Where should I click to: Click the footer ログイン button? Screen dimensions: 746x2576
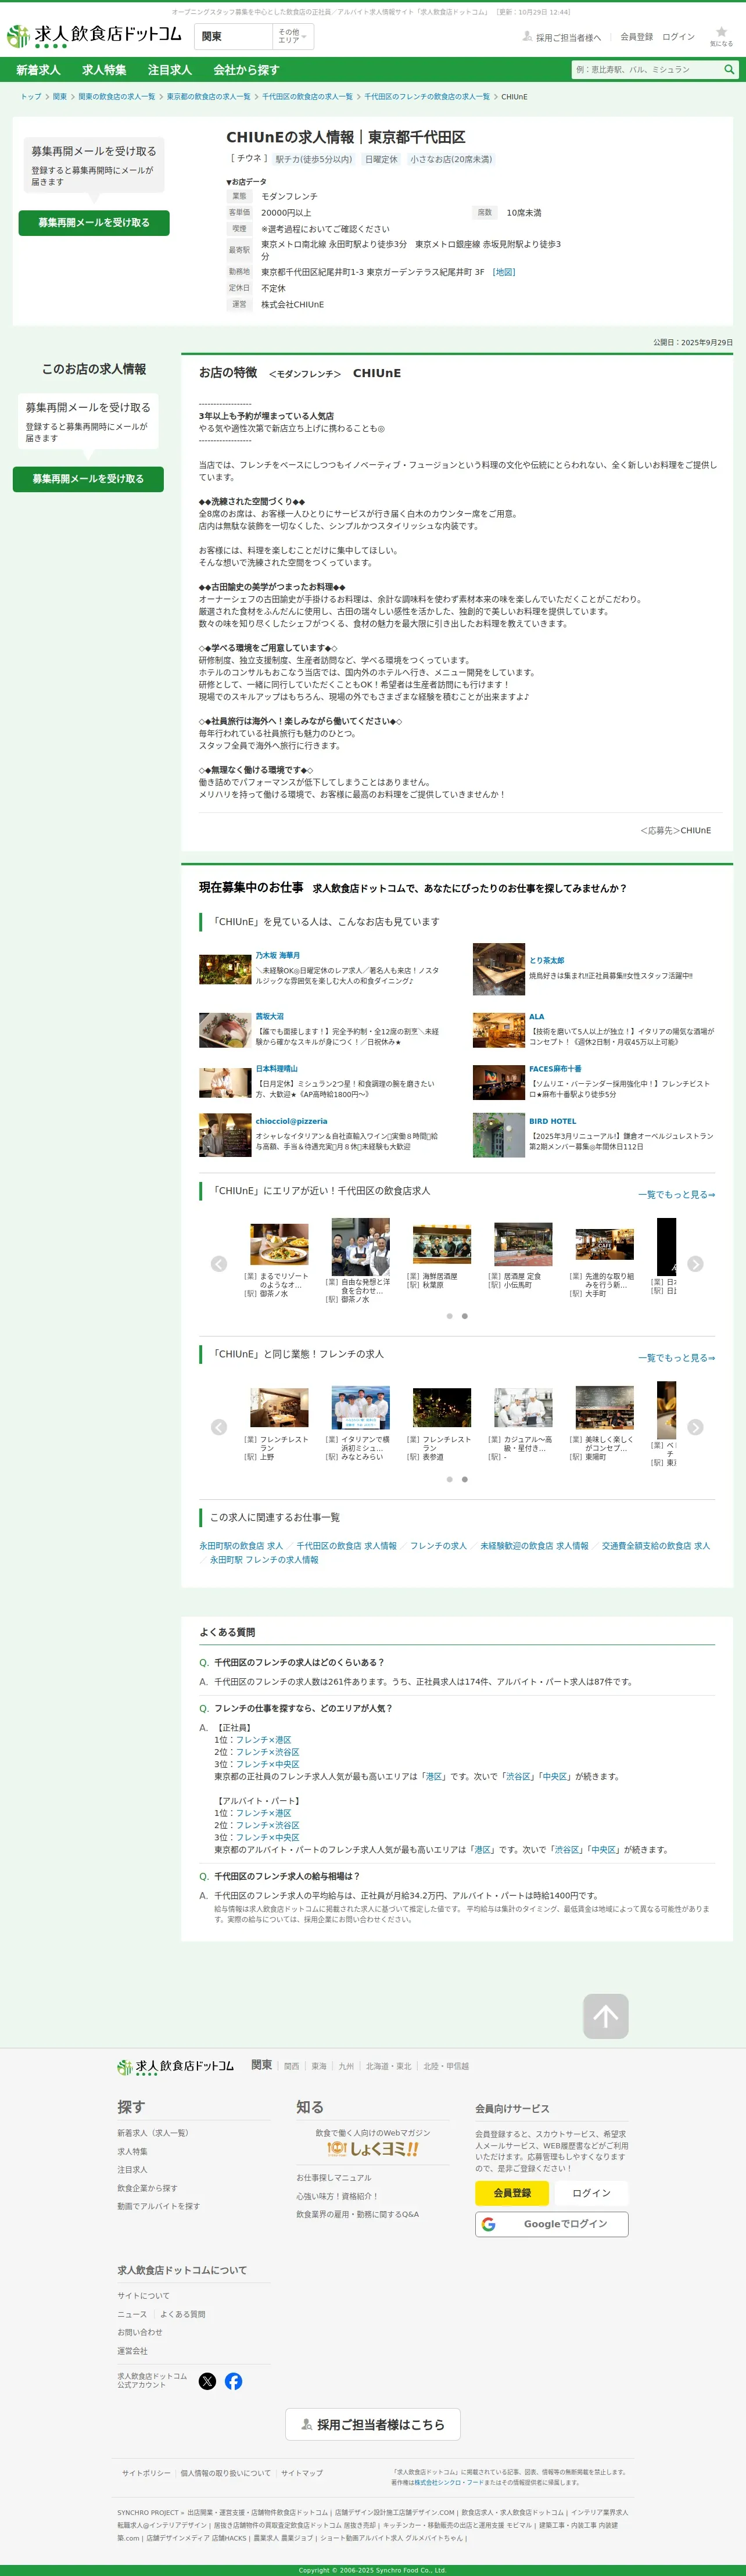pos(591,2193)
